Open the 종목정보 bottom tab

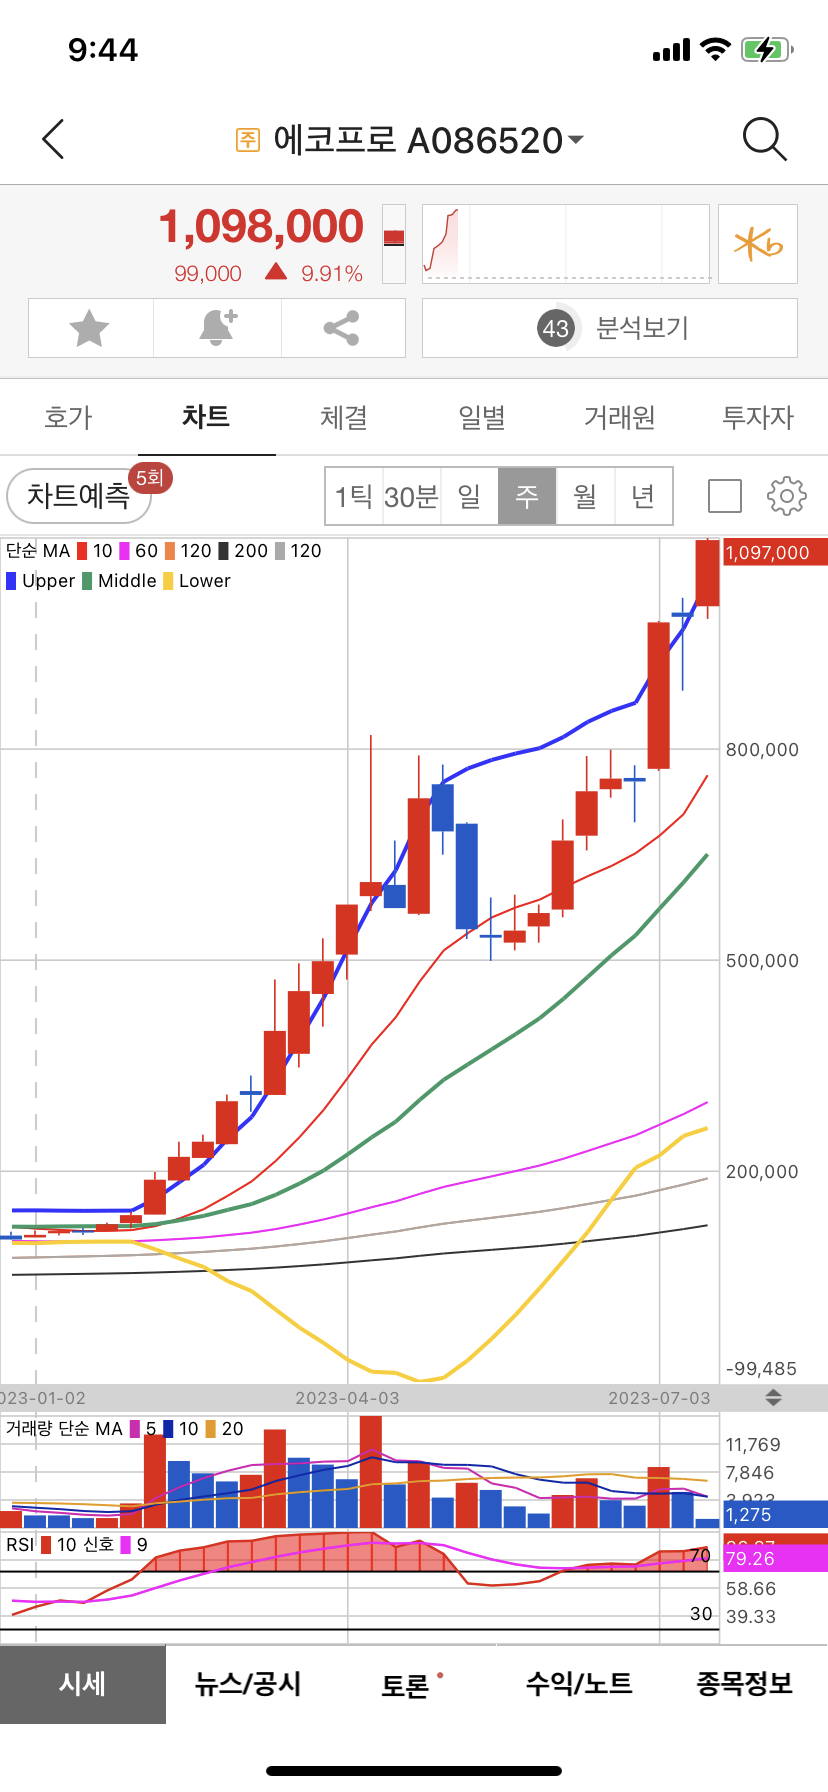745,1684
